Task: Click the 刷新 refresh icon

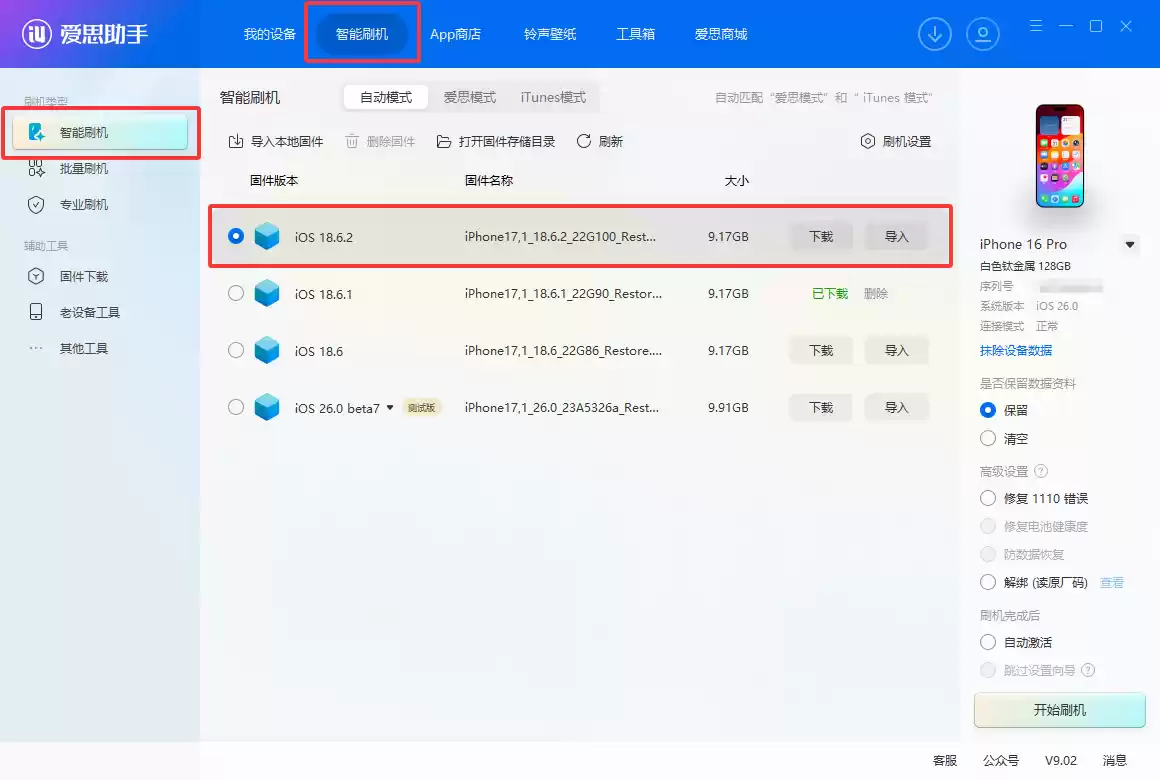Action: click(584, 142)
